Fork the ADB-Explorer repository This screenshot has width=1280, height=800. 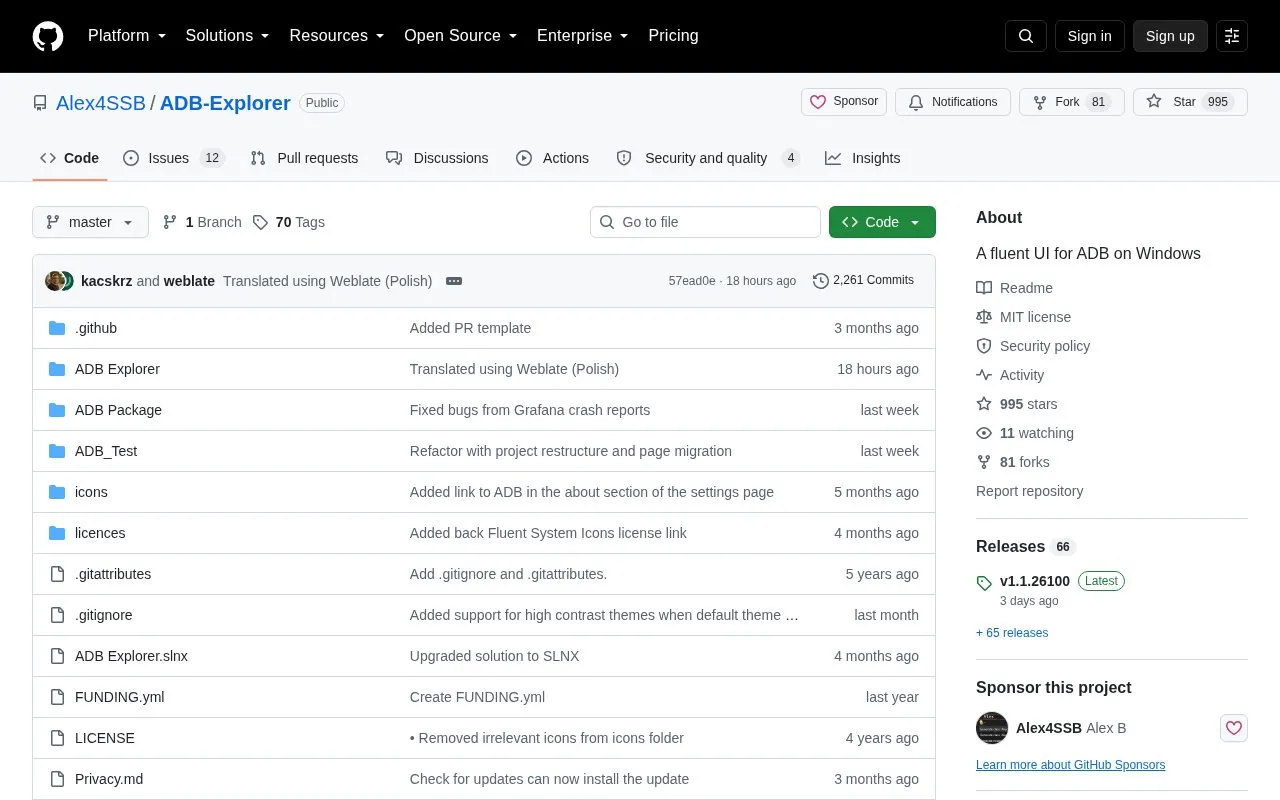(1072, 102)
